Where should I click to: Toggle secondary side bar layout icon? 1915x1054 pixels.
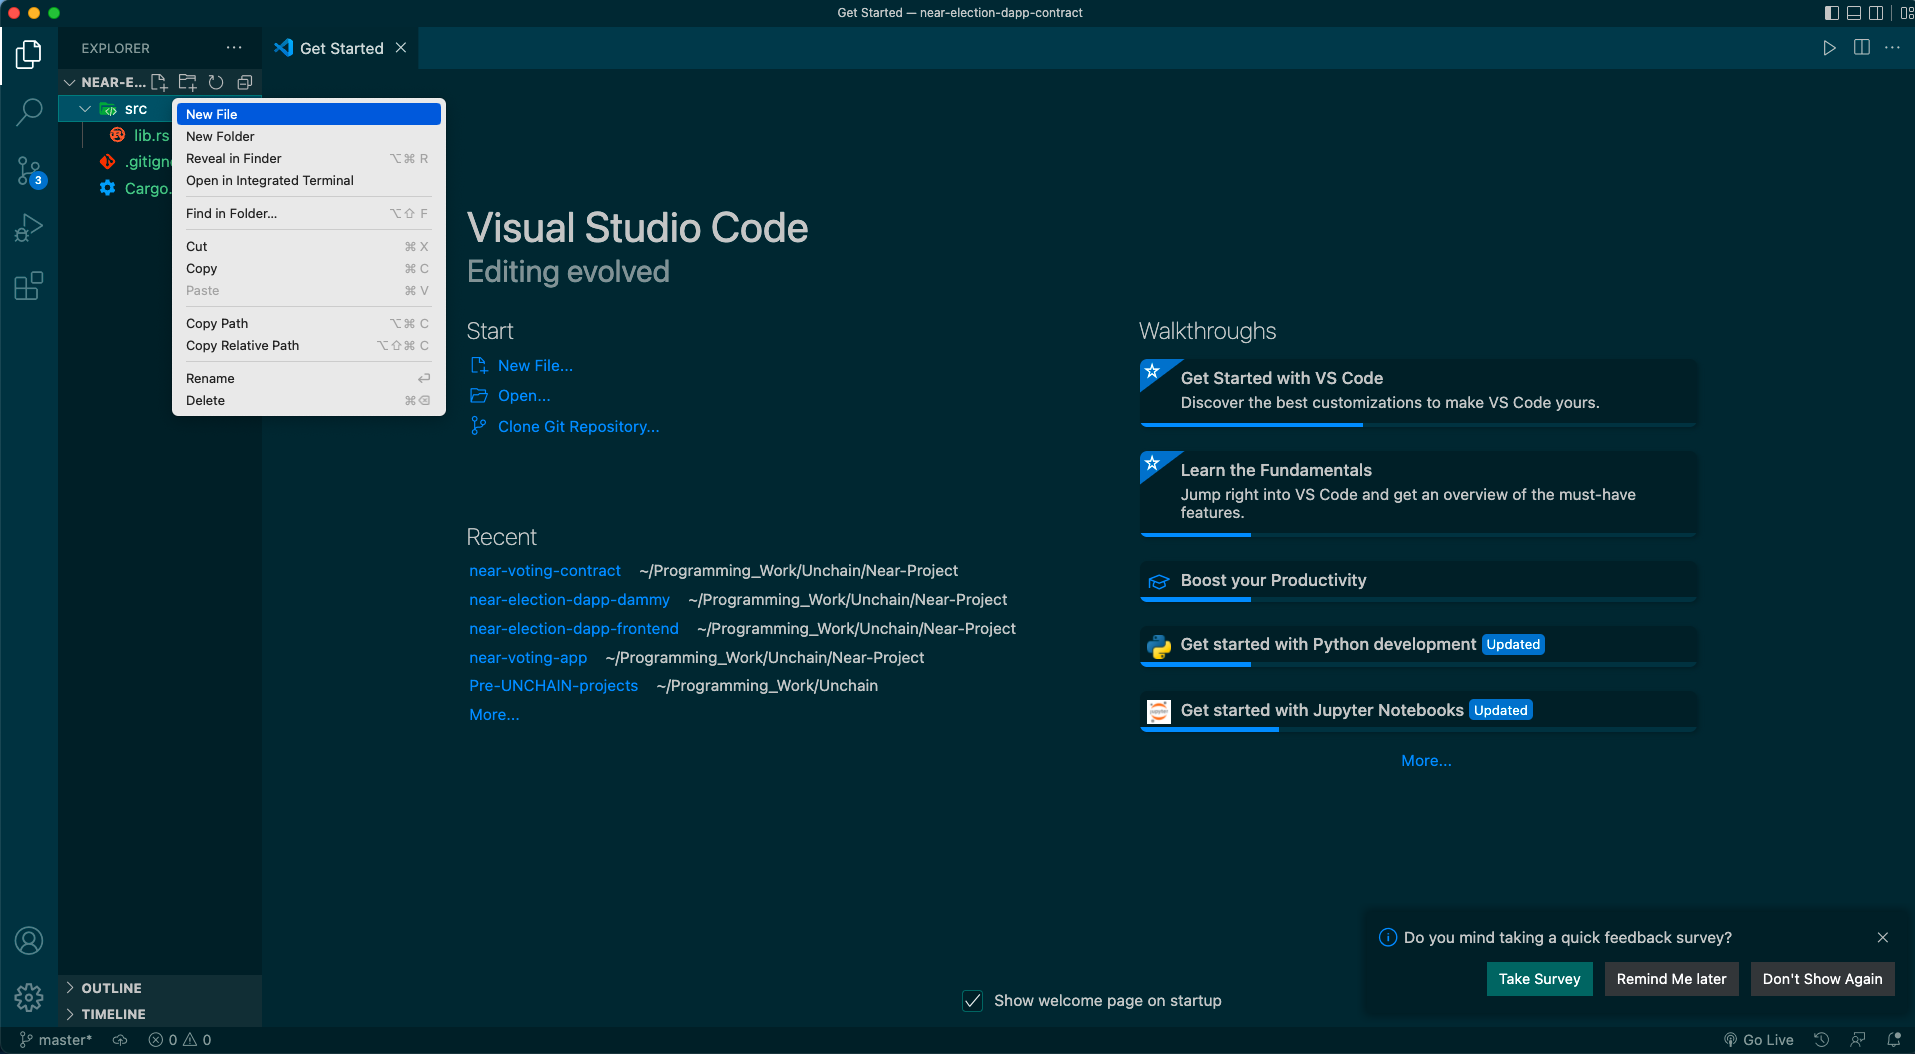pos(1876,13)
